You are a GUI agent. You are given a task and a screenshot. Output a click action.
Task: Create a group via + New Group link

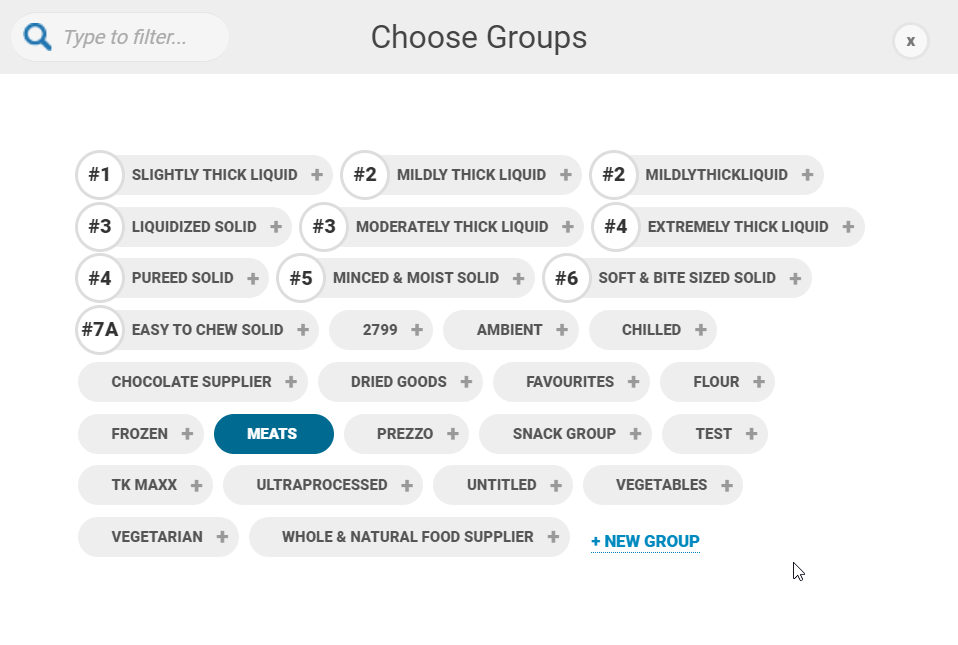pos(645,541)
